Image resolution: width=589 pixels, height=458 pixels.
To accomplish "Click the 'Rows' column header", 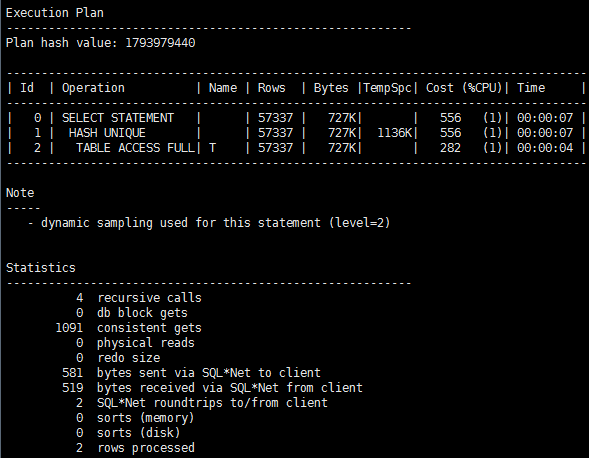I will (x=272, y=88).
